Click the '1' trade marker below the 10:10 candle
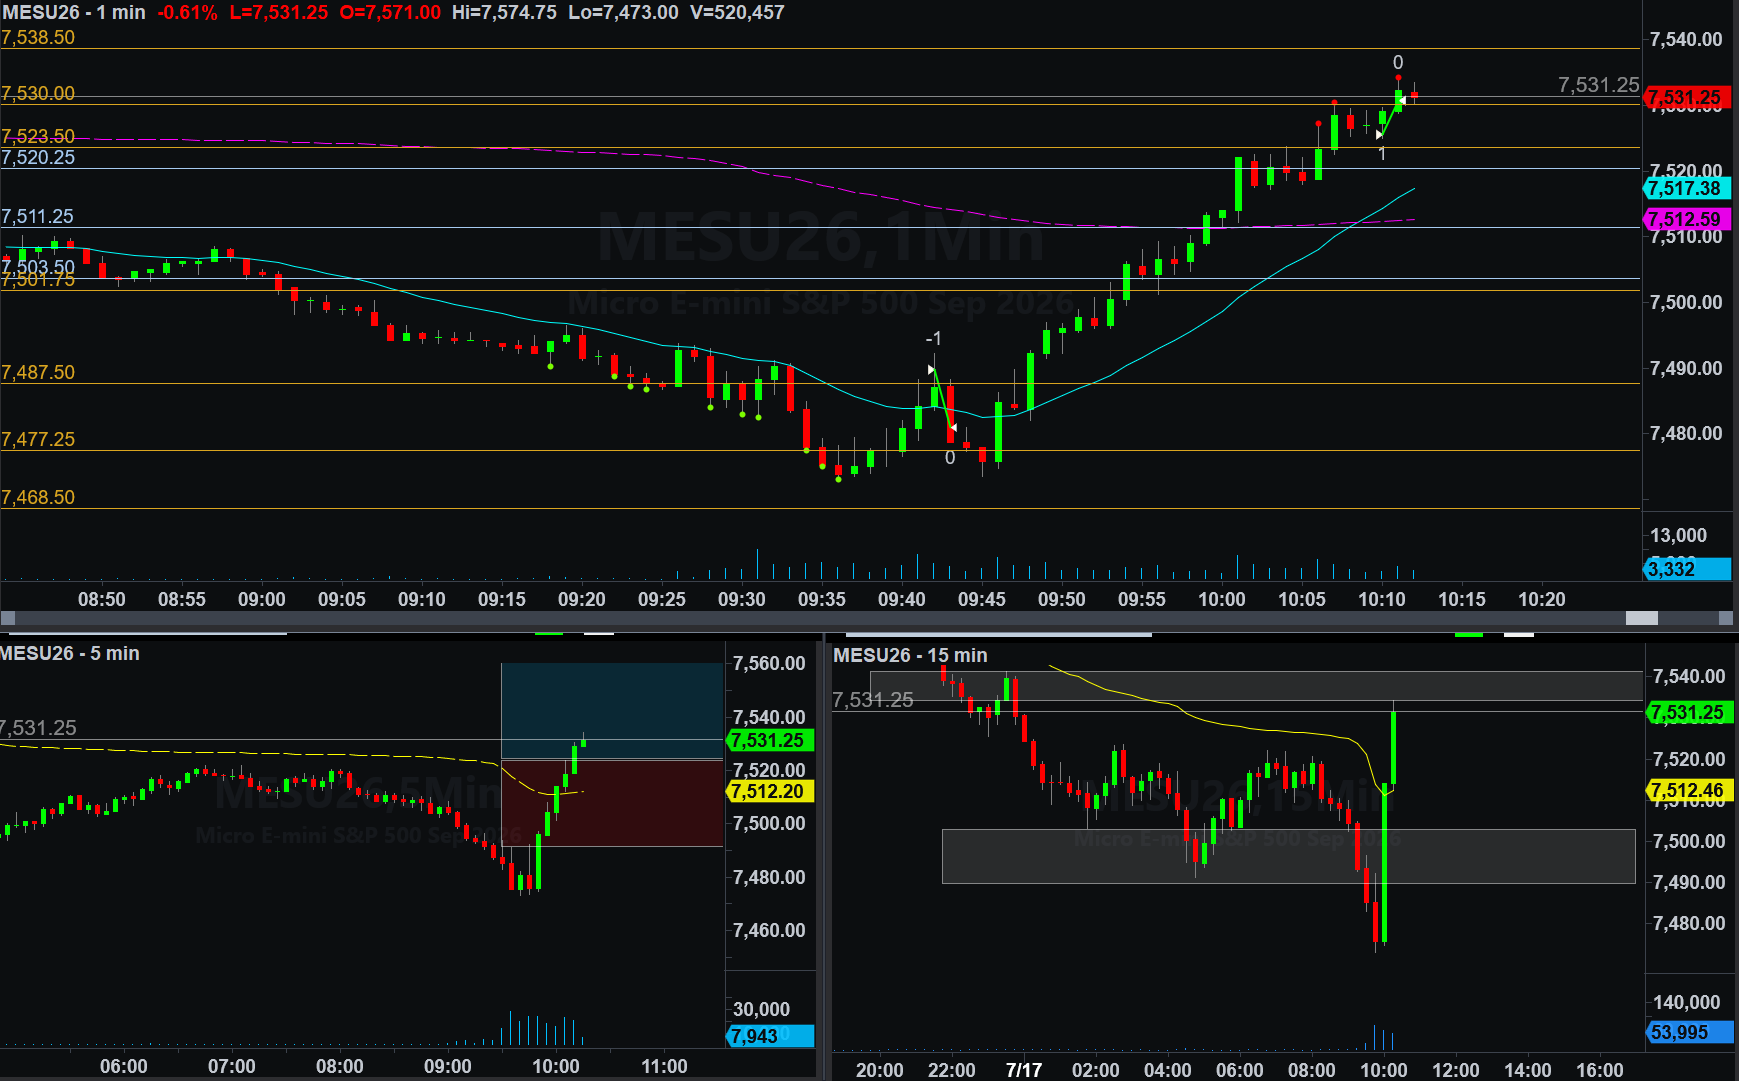This screenshot has width=1739, height=1081. [1382, 154]
